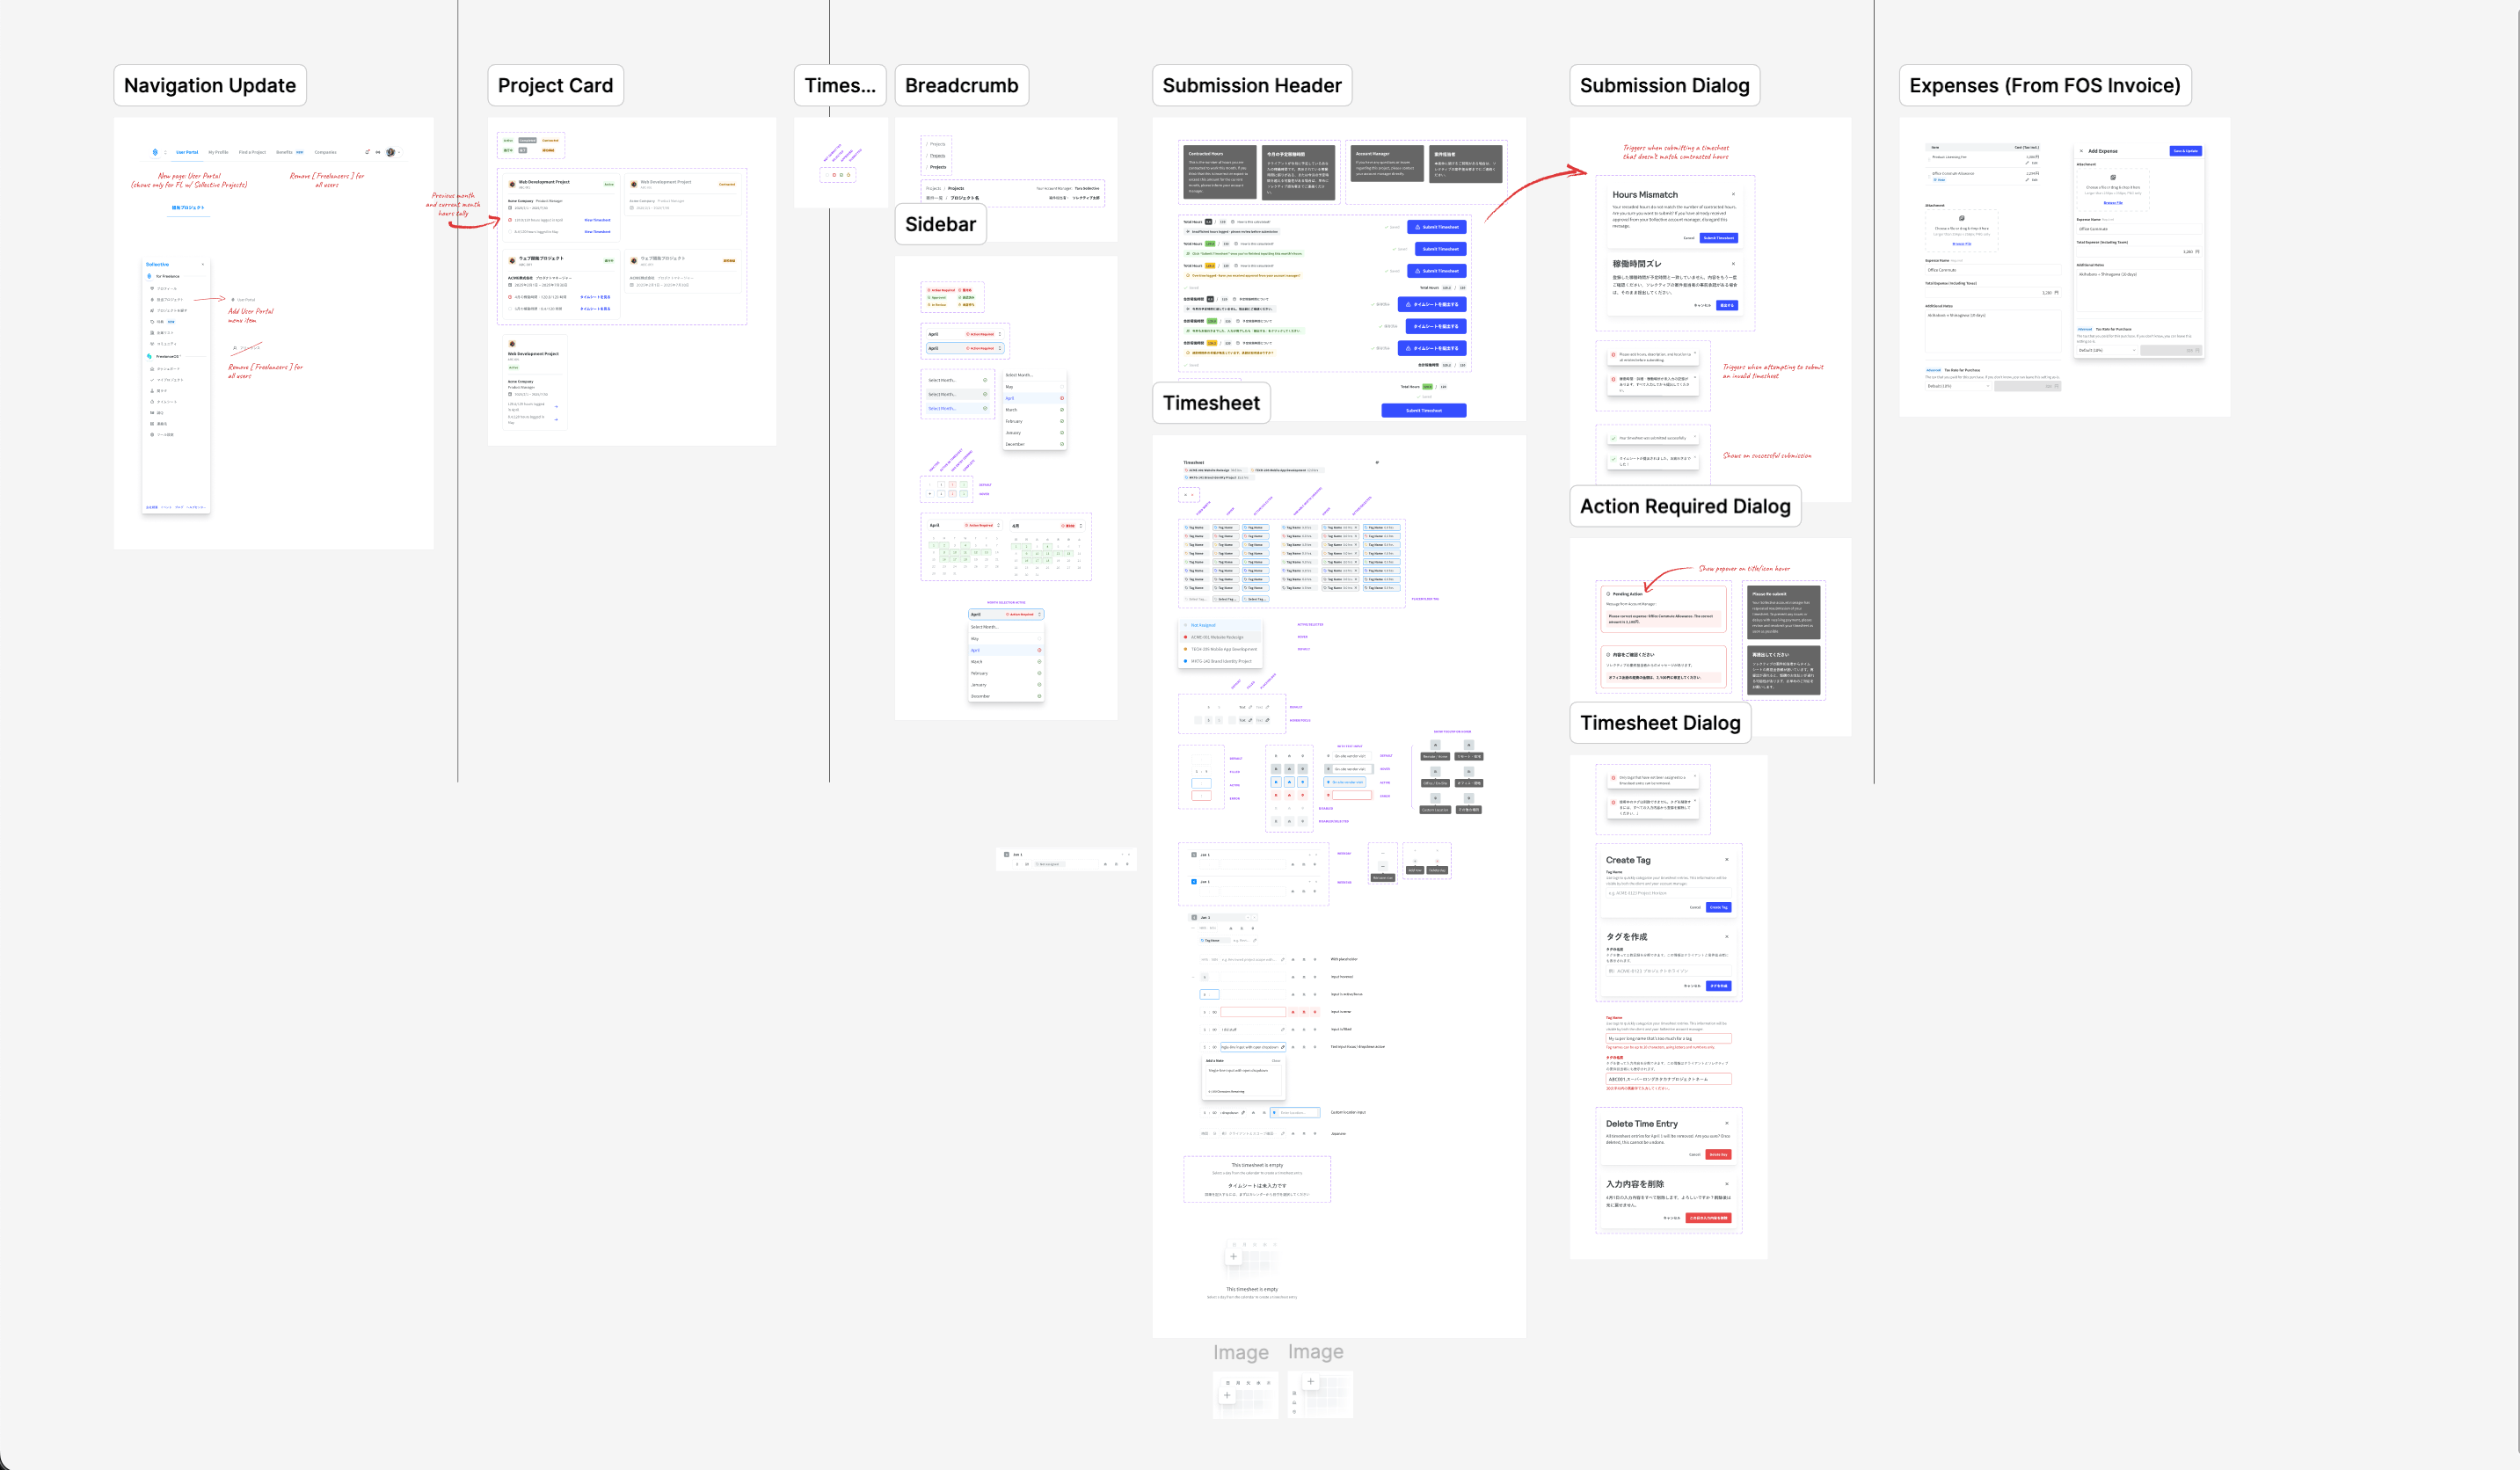Viewport: 2520px width, 1470px height.
Task: Select the April radio option in the month list
Action: pyautogui.click(x=1010, y=398)
